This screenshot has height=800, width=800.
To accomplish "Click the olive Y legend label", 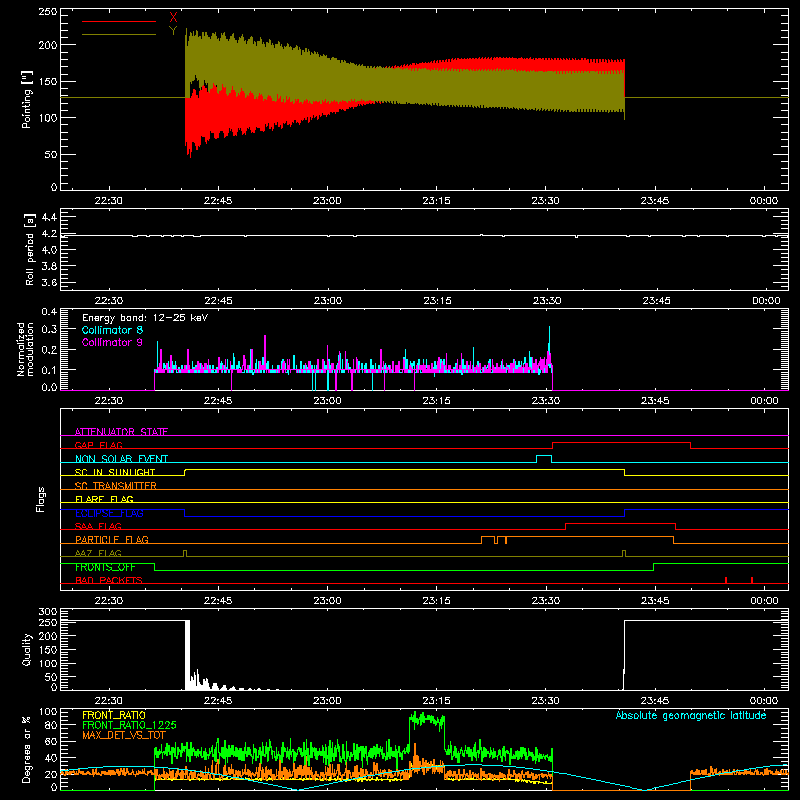I will tap(173, 31).
